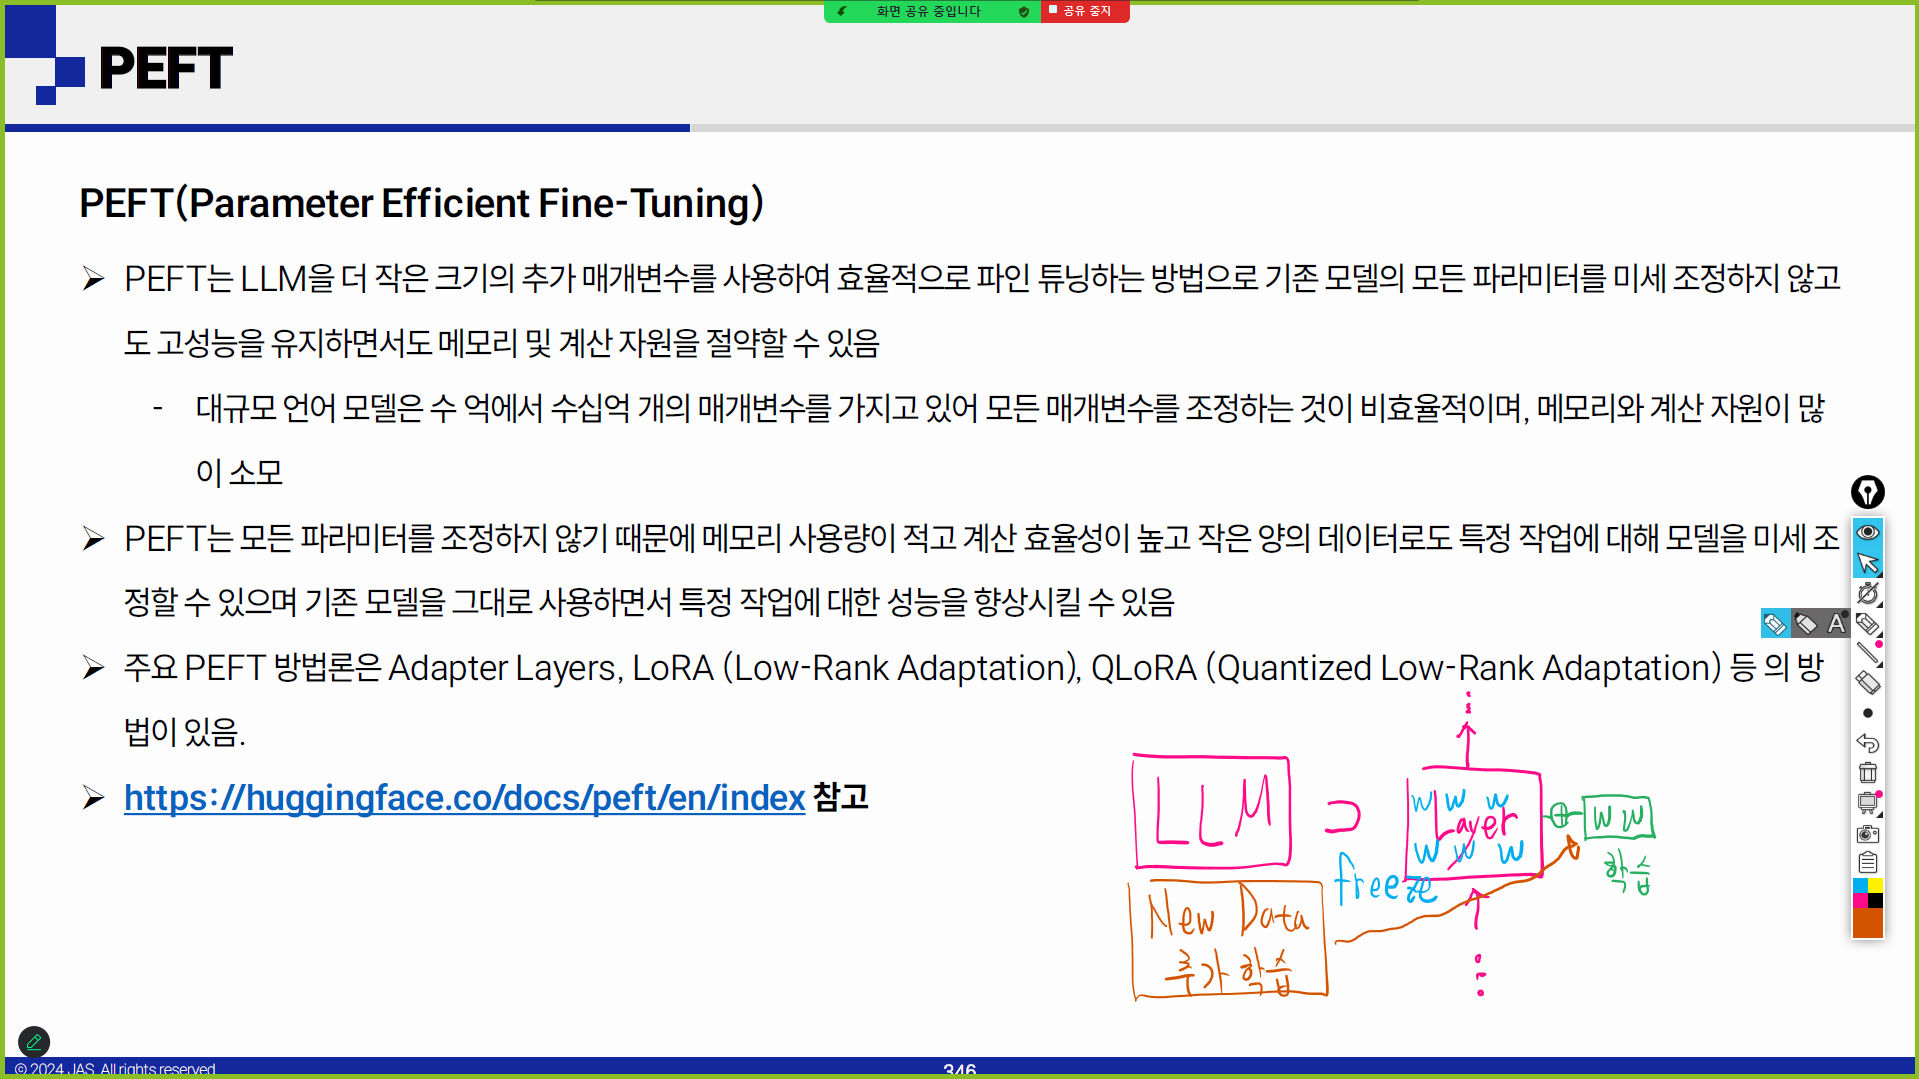1919x1079 pixels.
Task: Select the highlighted pen in flyout
Action: coord(1775,624)
